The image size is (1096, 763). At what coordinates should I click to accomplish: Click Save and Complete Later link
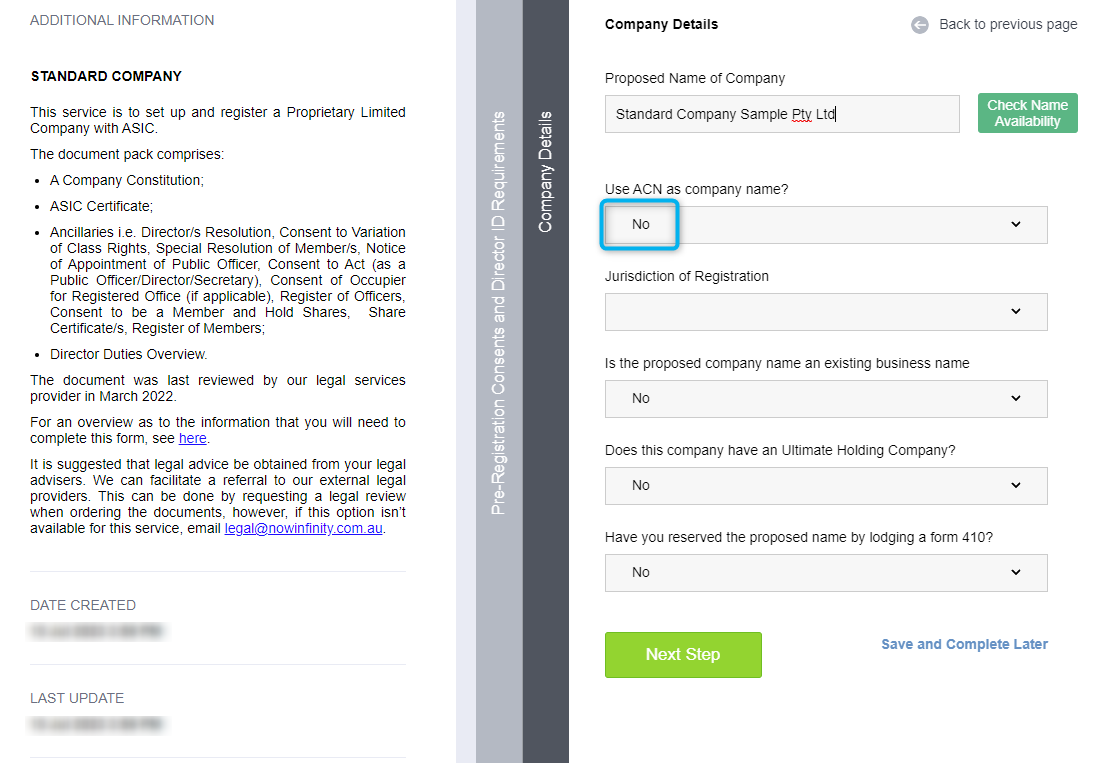pos(964,644)
